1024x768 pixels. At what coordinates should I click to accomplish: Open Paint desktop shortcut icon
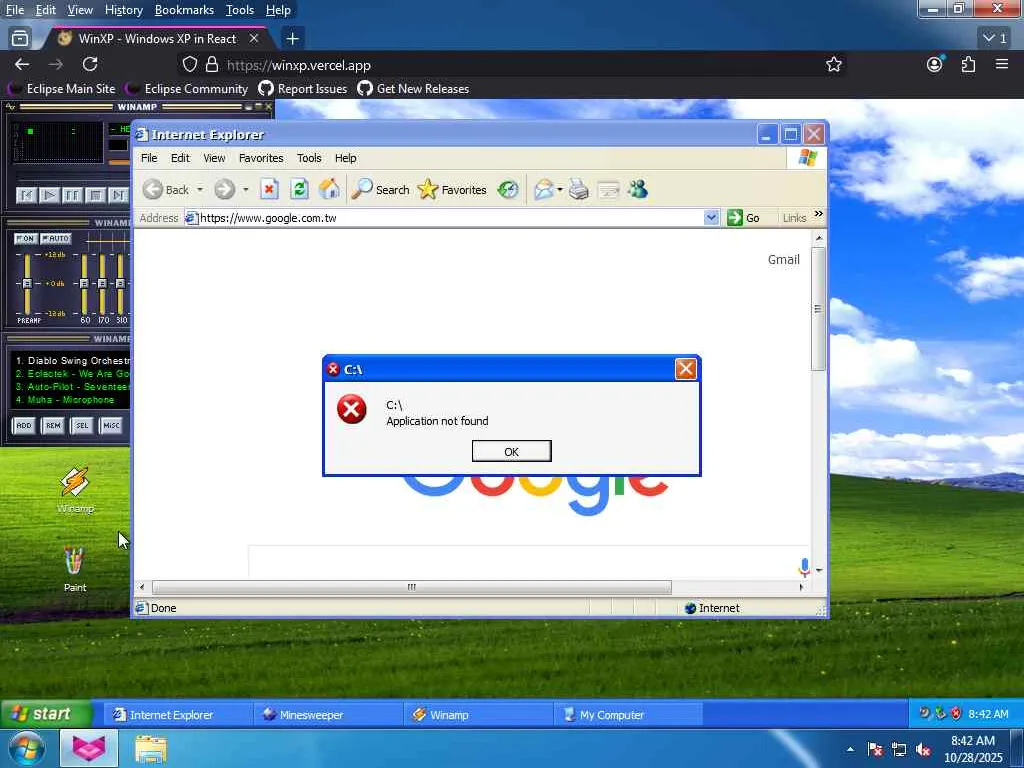[x=74, y=561]
